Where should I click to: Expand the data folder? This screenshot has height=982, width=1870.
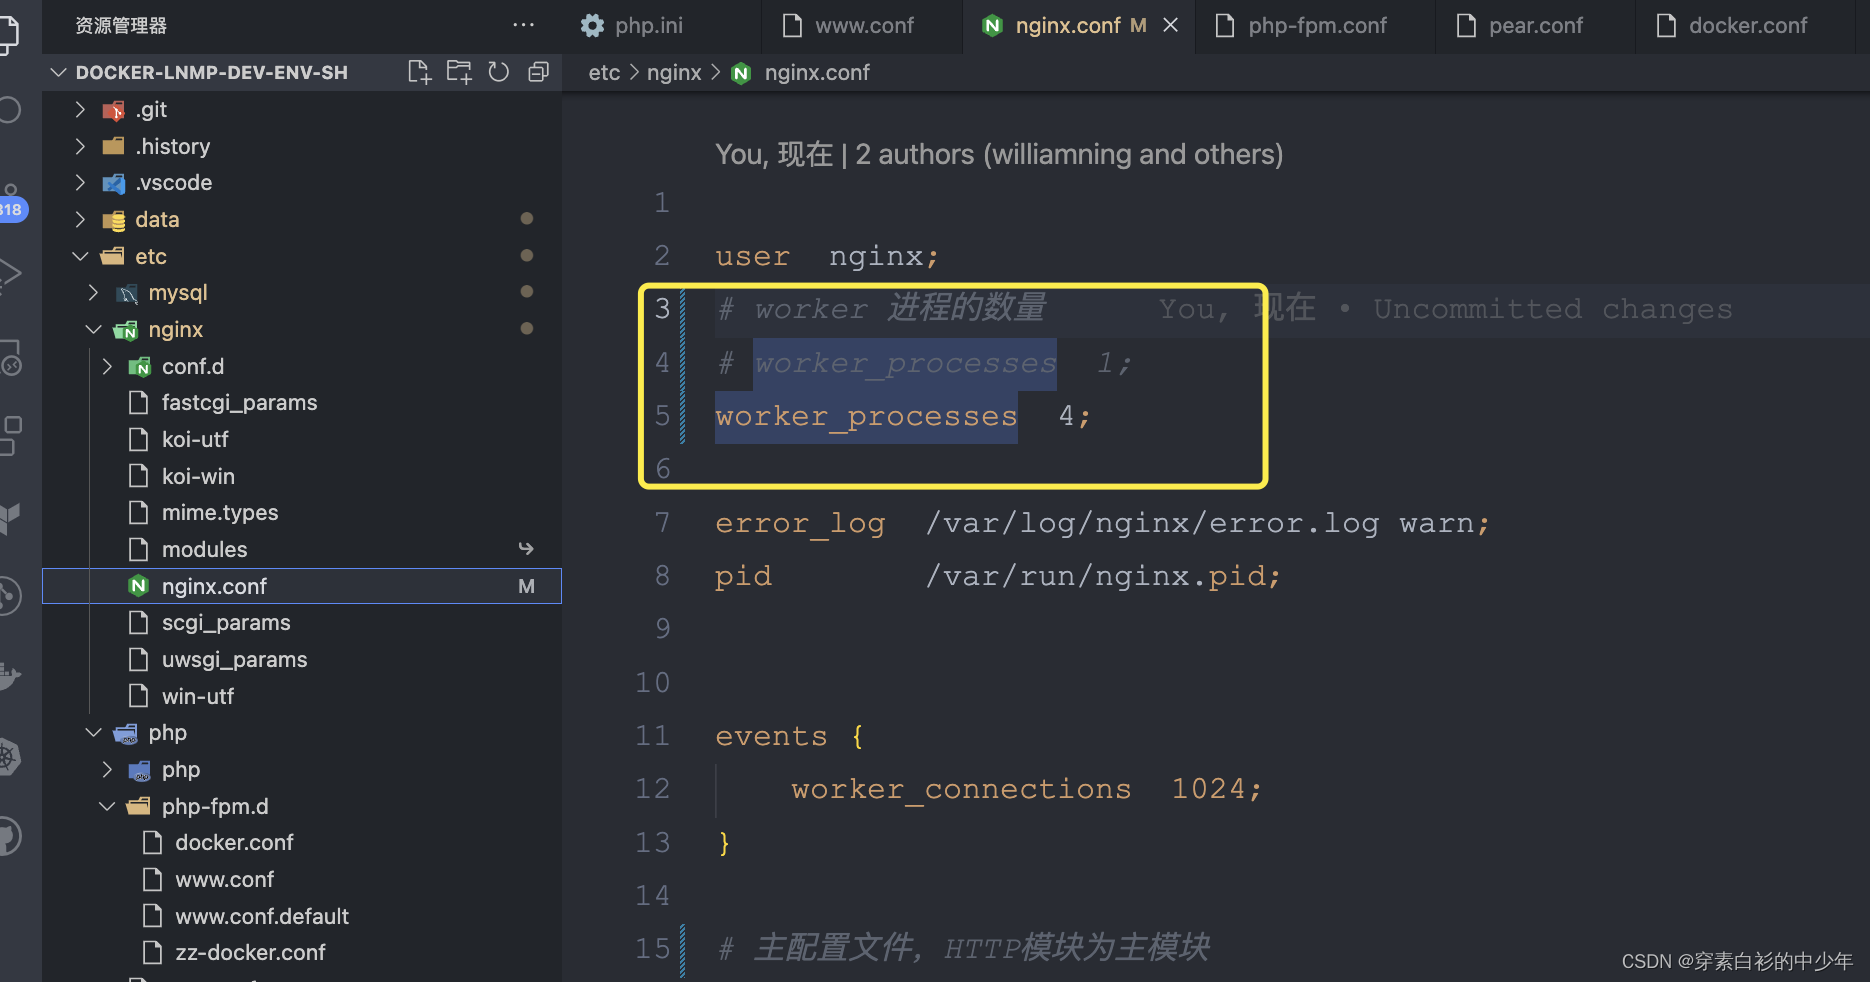[80, 220]
